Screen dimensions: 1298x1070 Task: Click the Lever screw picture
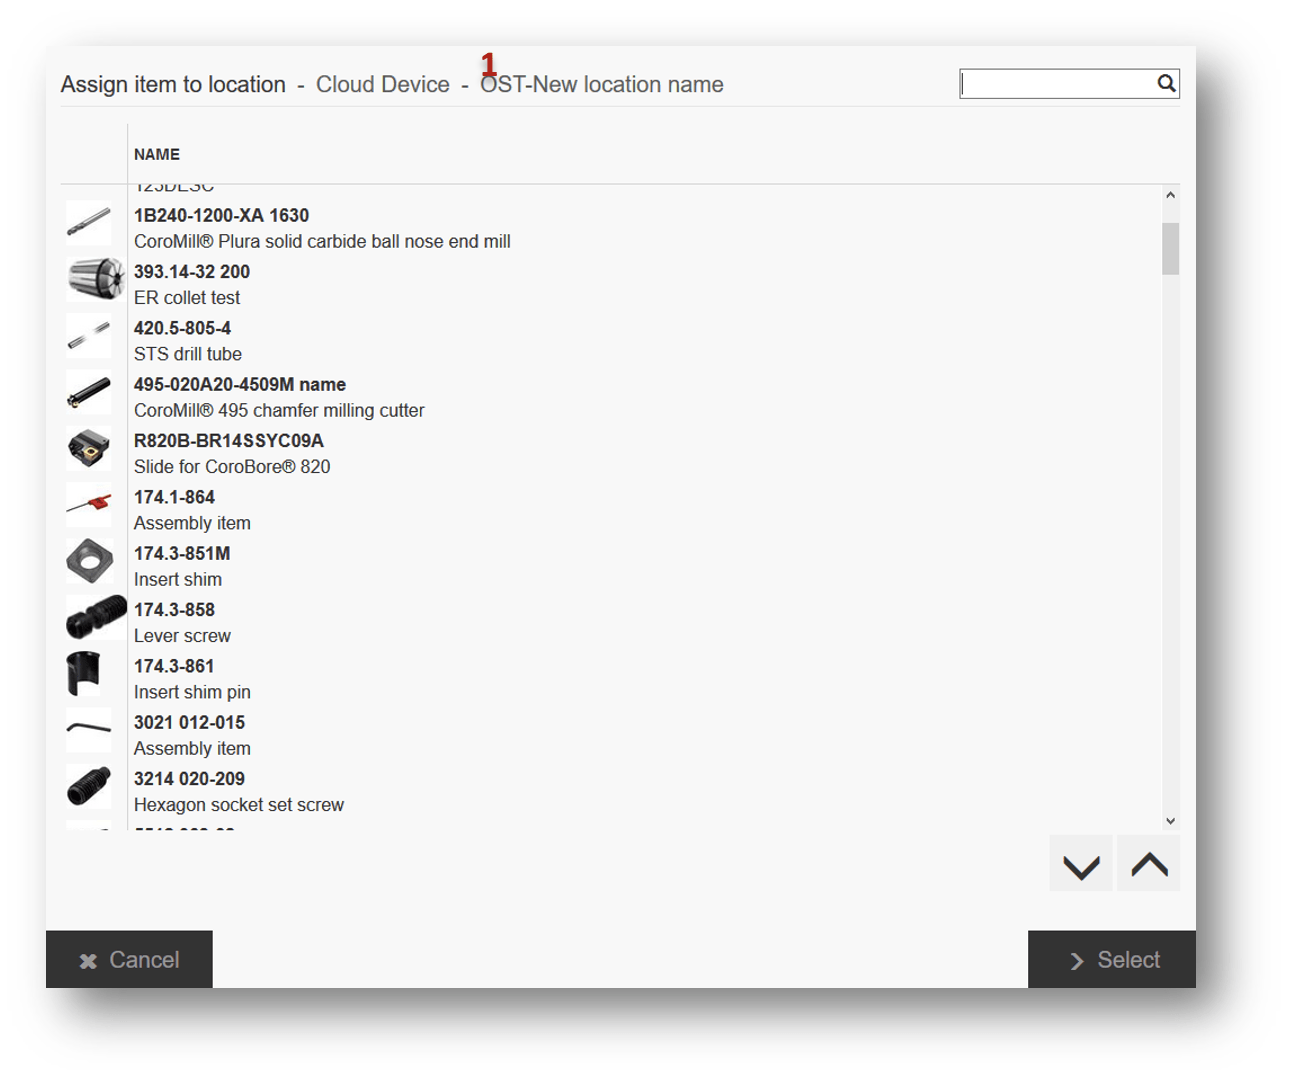tap(95, 617)
